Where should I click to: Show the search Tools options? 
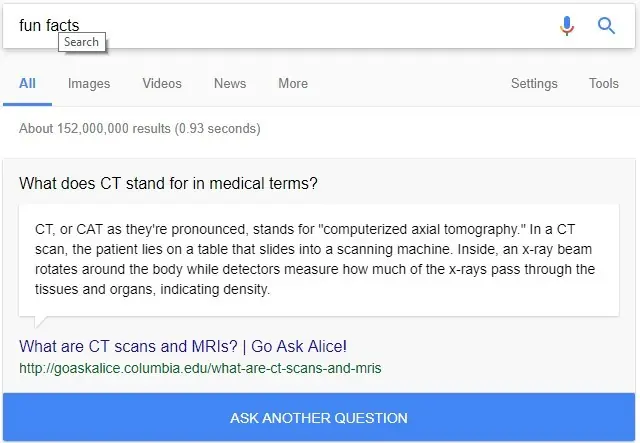(x=604, y=83)
